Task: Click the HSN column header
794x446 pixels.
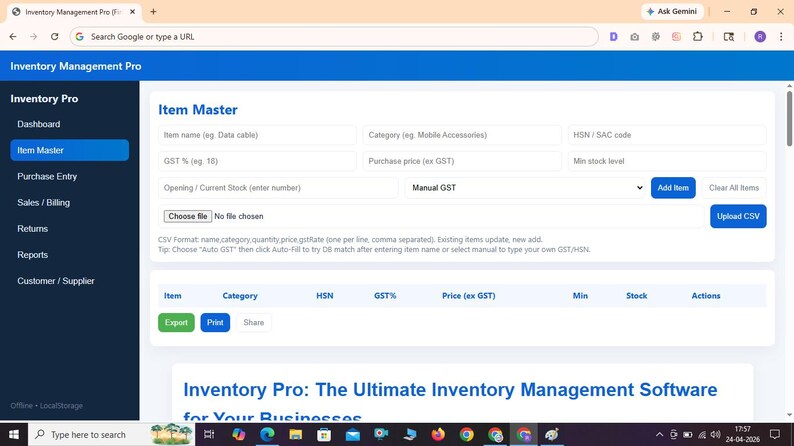Action: (x=325, y=296)
